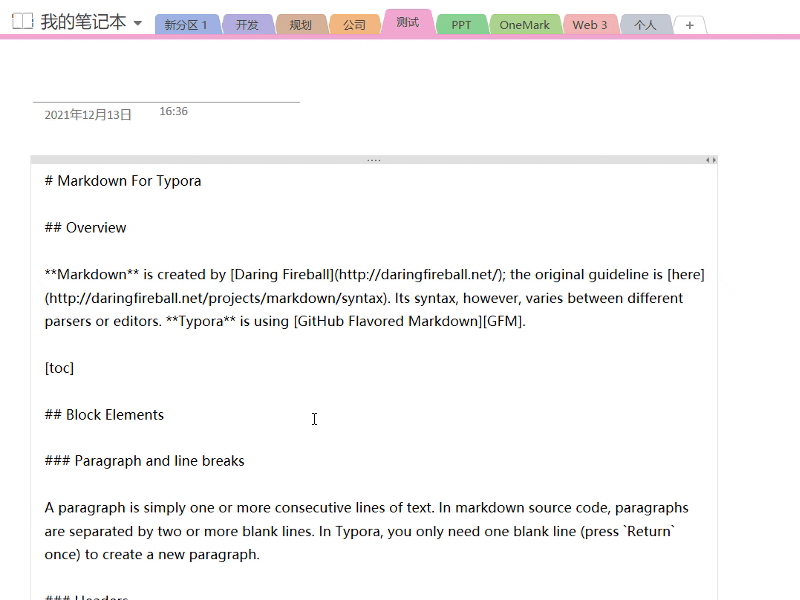Click + to add a new section
Screen dimensions: 800x600
point(689,25)
